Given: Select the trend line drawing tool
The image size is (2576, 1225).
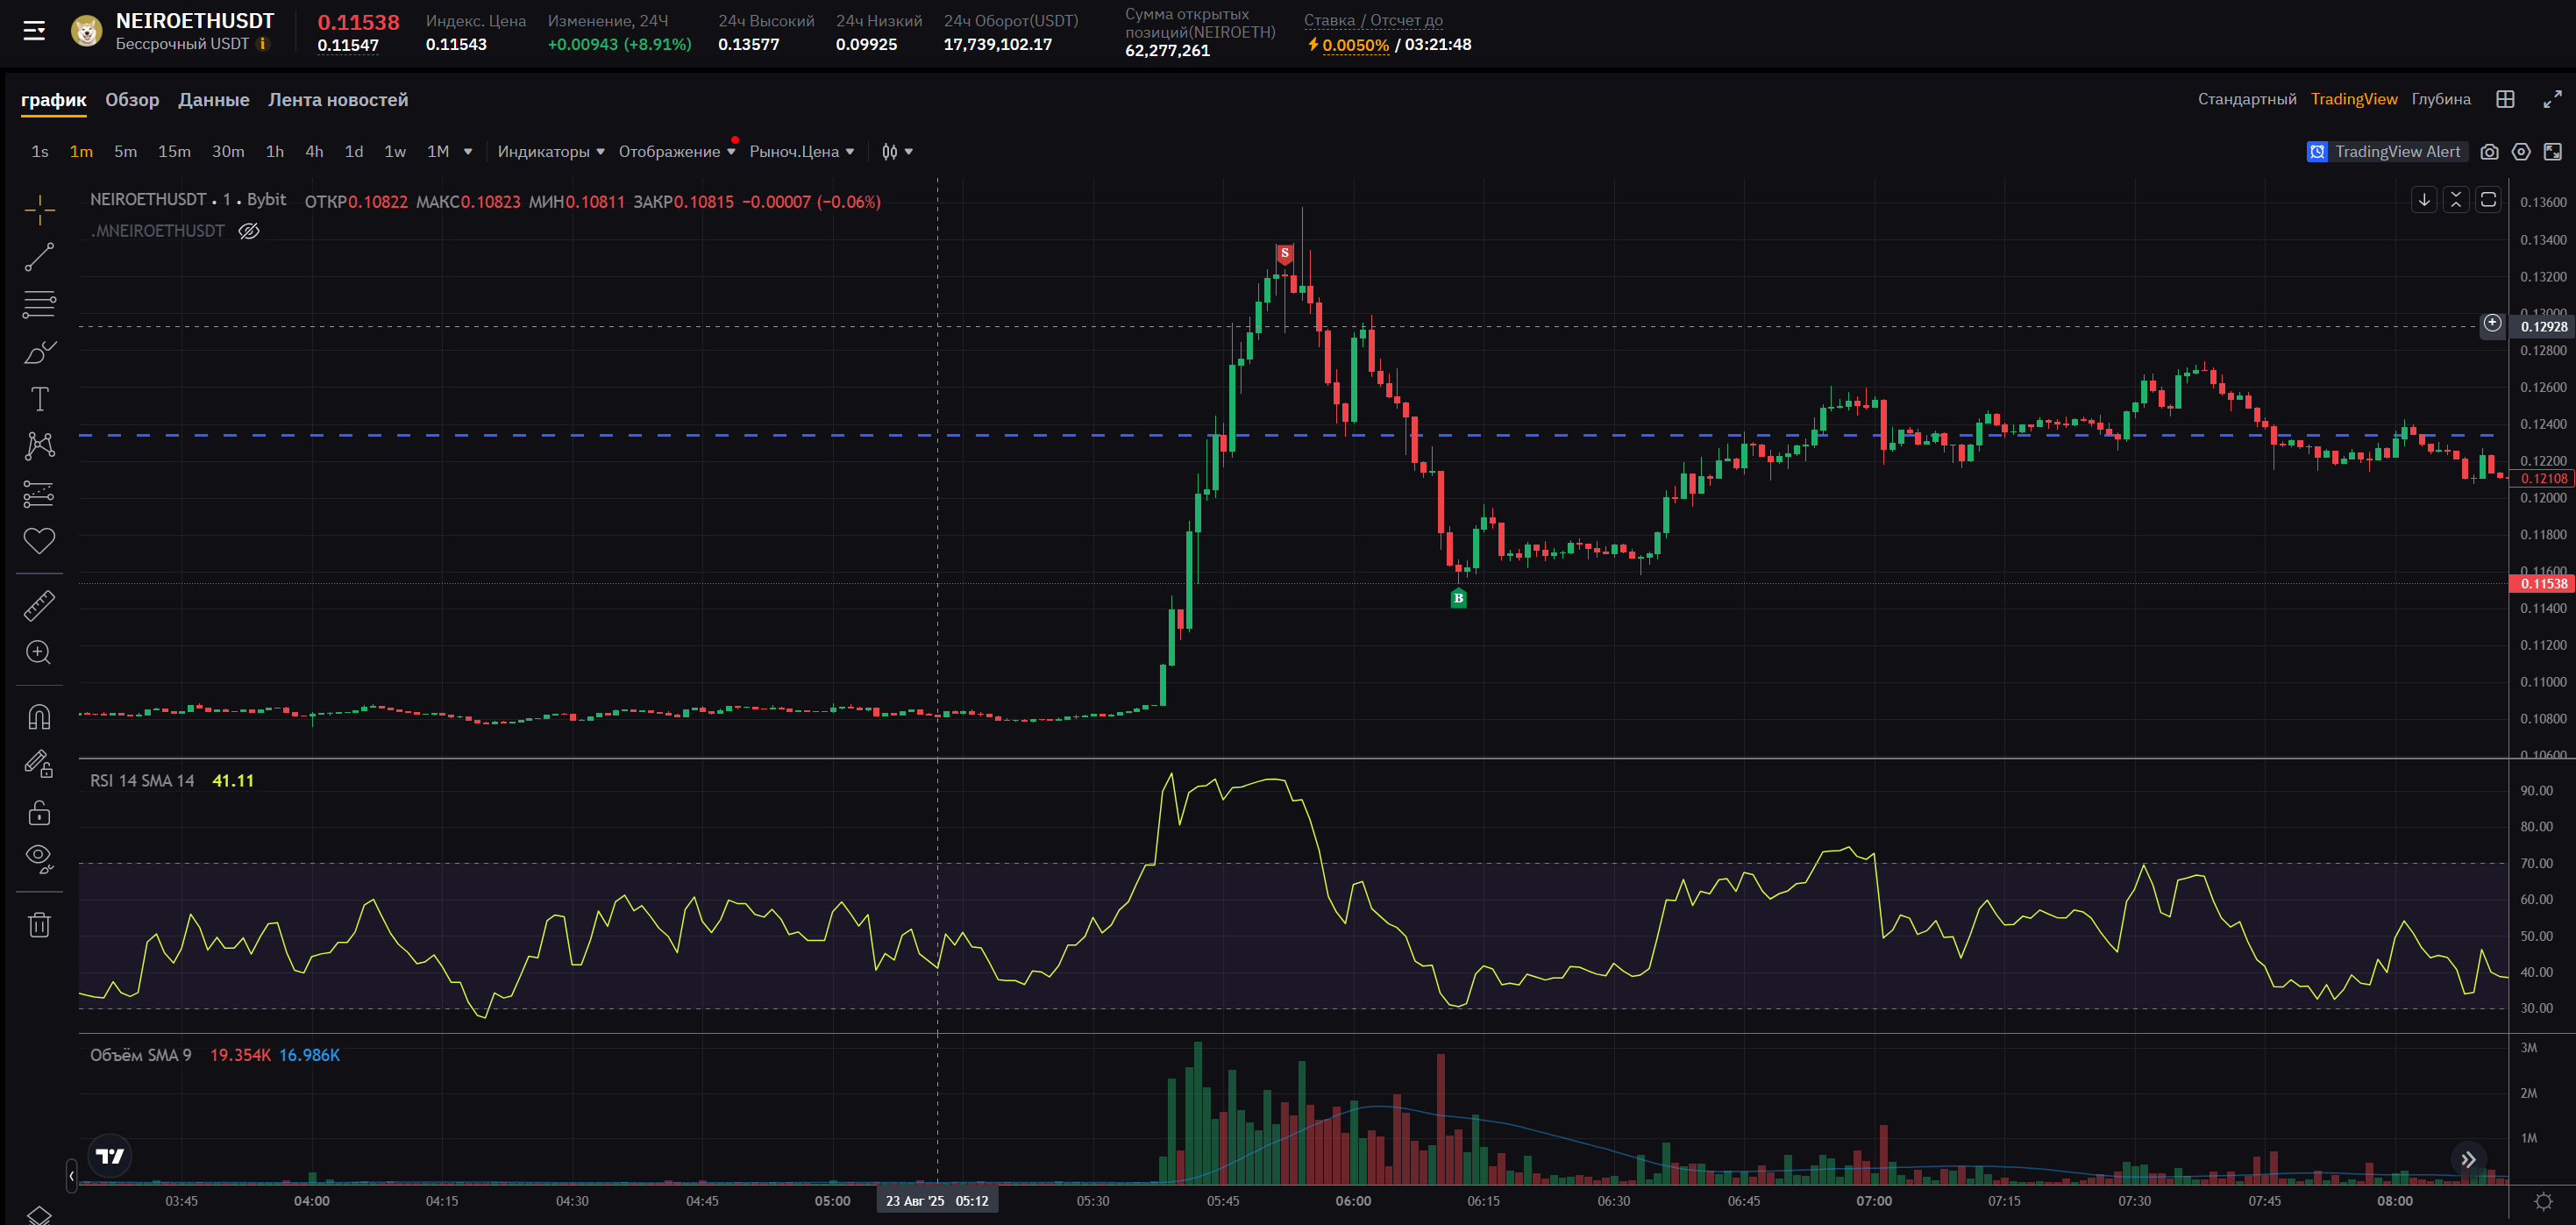Looking at the screenshot, I should point(39,257).
